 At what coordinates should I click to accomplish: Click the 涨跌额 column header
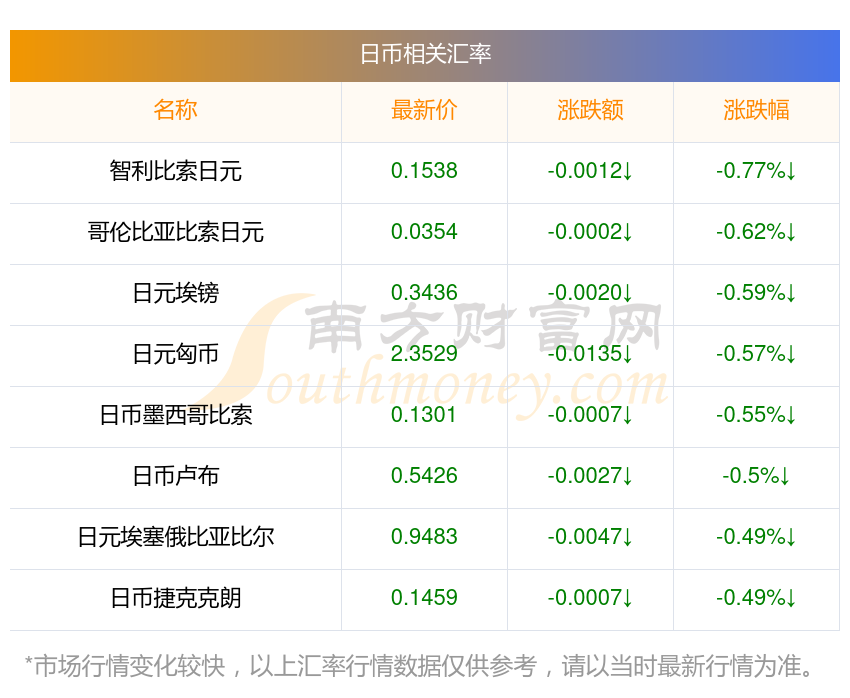coord(590,110)
